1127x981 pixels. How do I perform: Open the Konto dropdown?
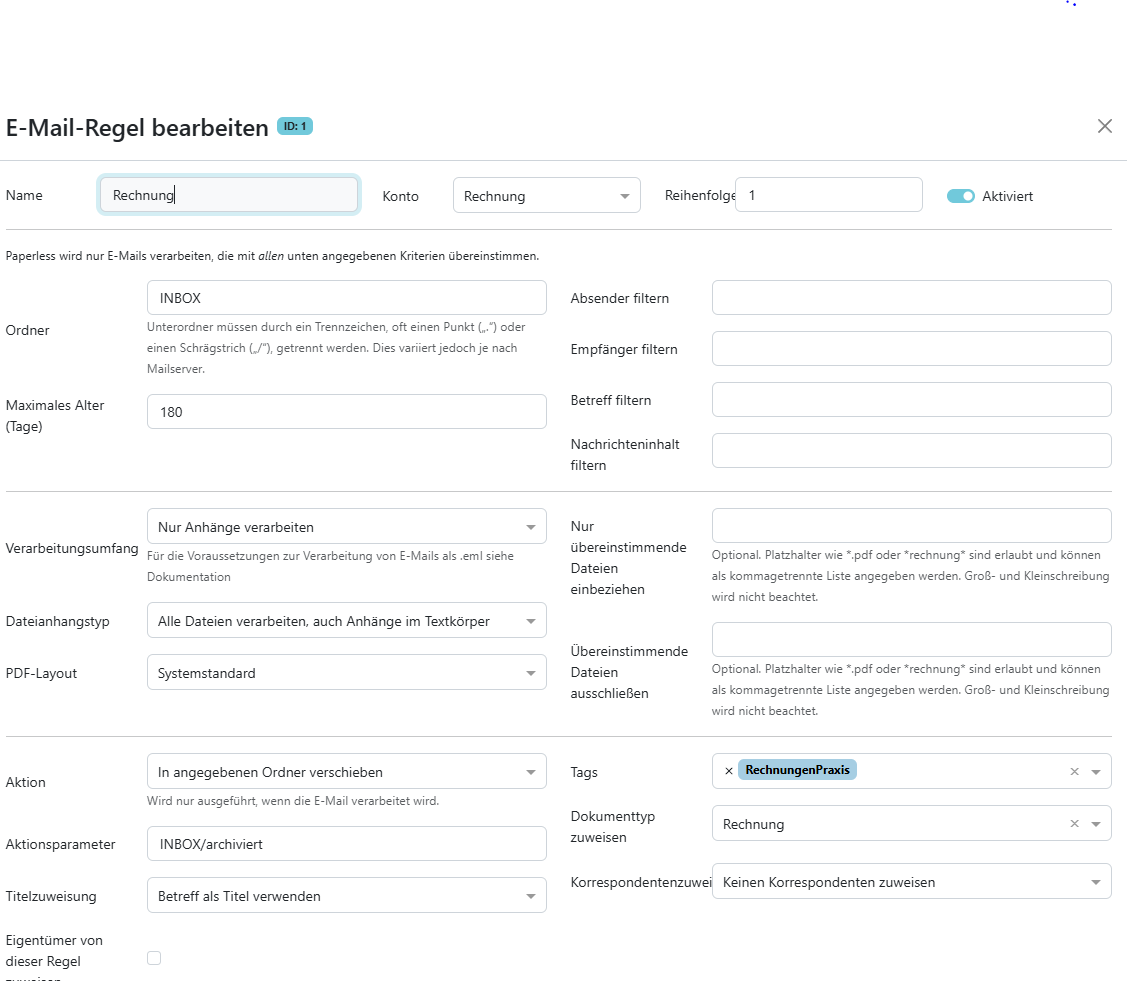click(x=546, y=196)
